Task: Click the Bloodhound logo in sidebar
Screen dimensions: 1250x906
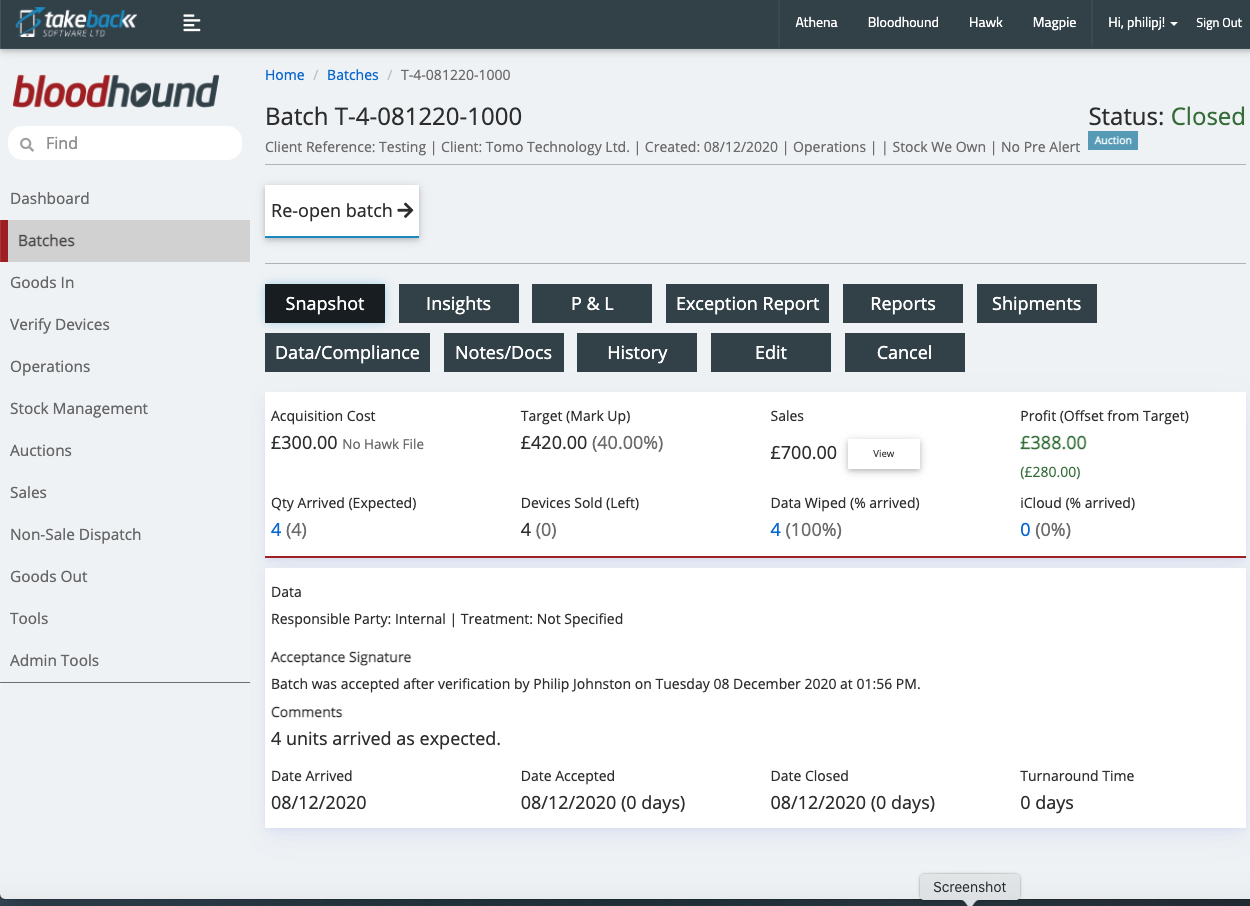Action: click(x=115, y=92)
